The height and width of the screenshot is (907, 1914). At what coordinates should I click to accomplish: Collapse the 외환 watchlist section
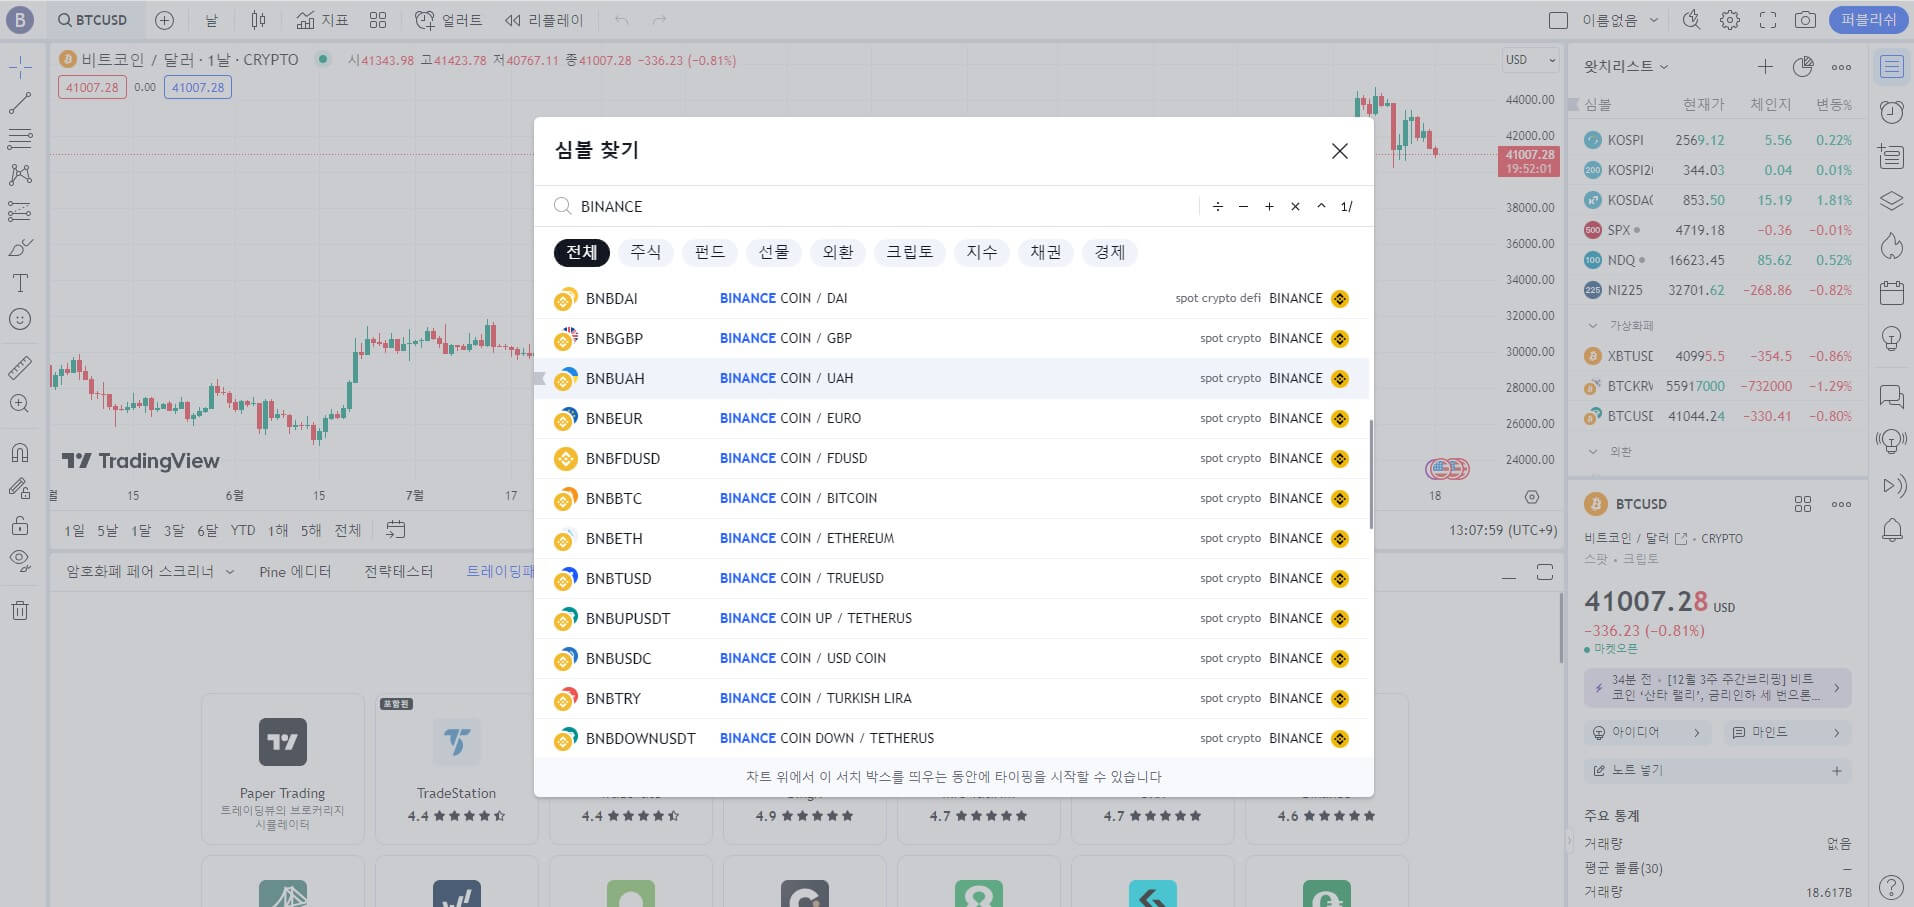coord(1593,452)
